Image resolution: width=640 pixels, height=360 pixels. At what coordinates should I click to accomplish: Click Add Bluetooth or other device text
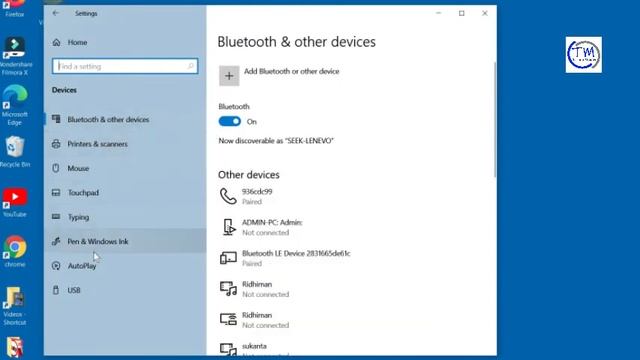(291, 71)
